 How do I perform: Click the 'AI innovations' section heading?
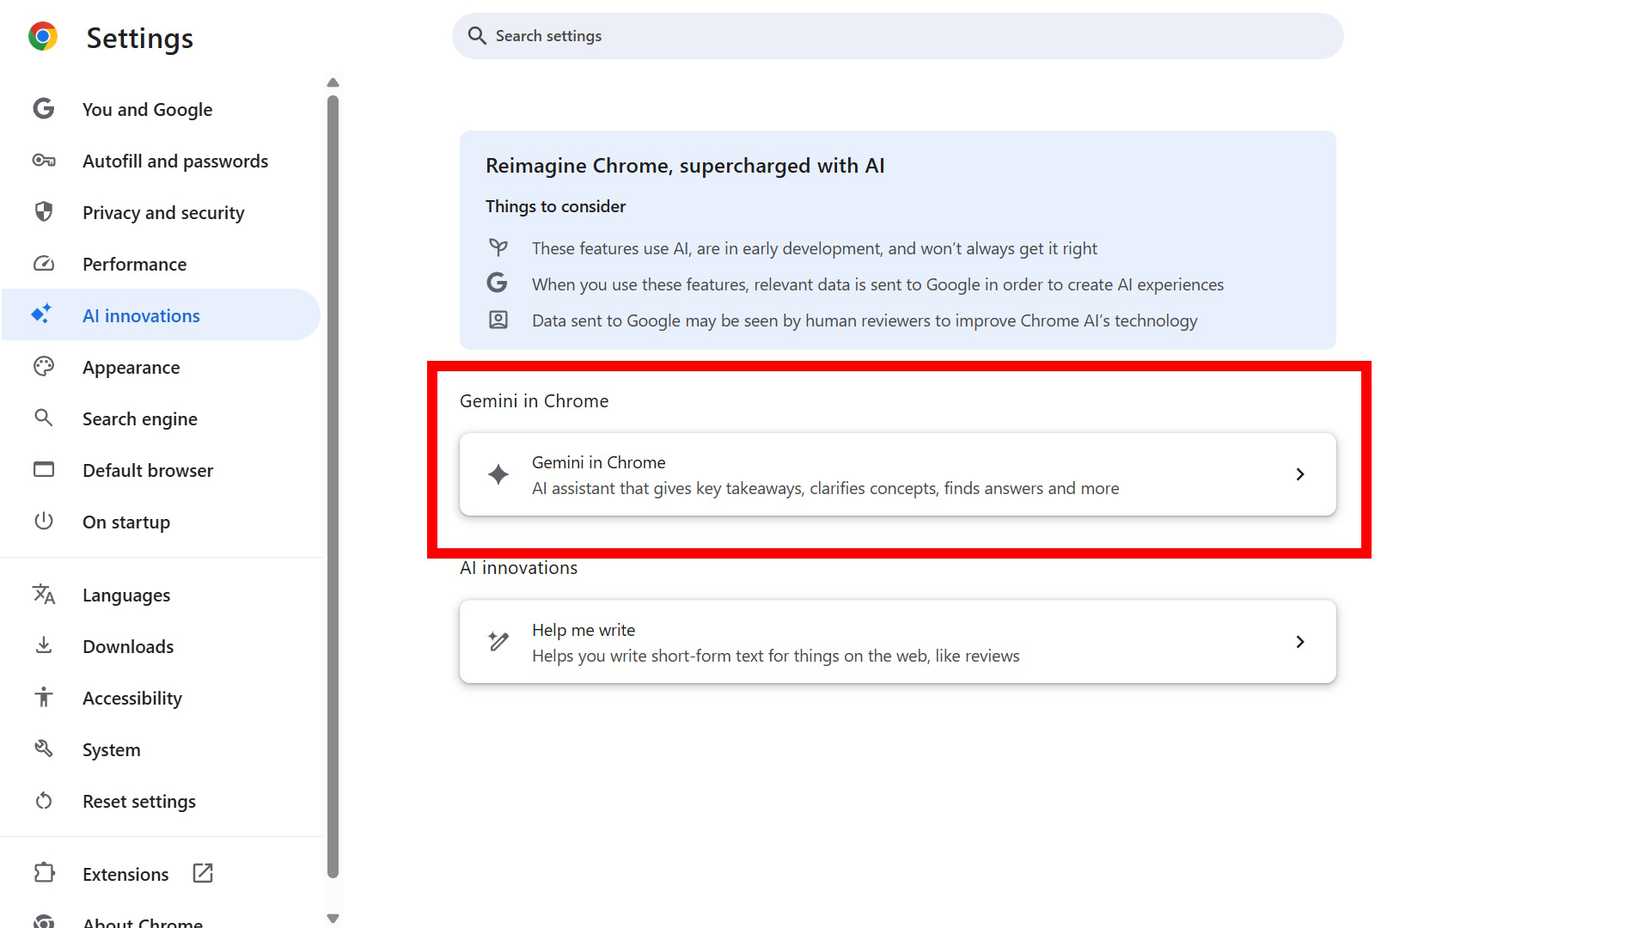518,568
